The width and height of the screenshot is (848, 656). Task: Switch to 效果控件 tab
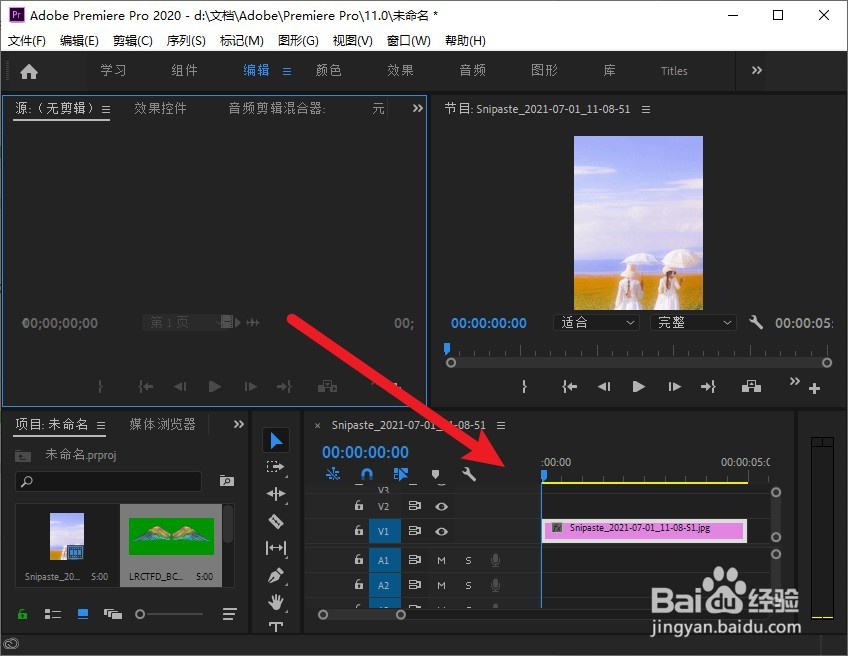(x=160, y=108)
